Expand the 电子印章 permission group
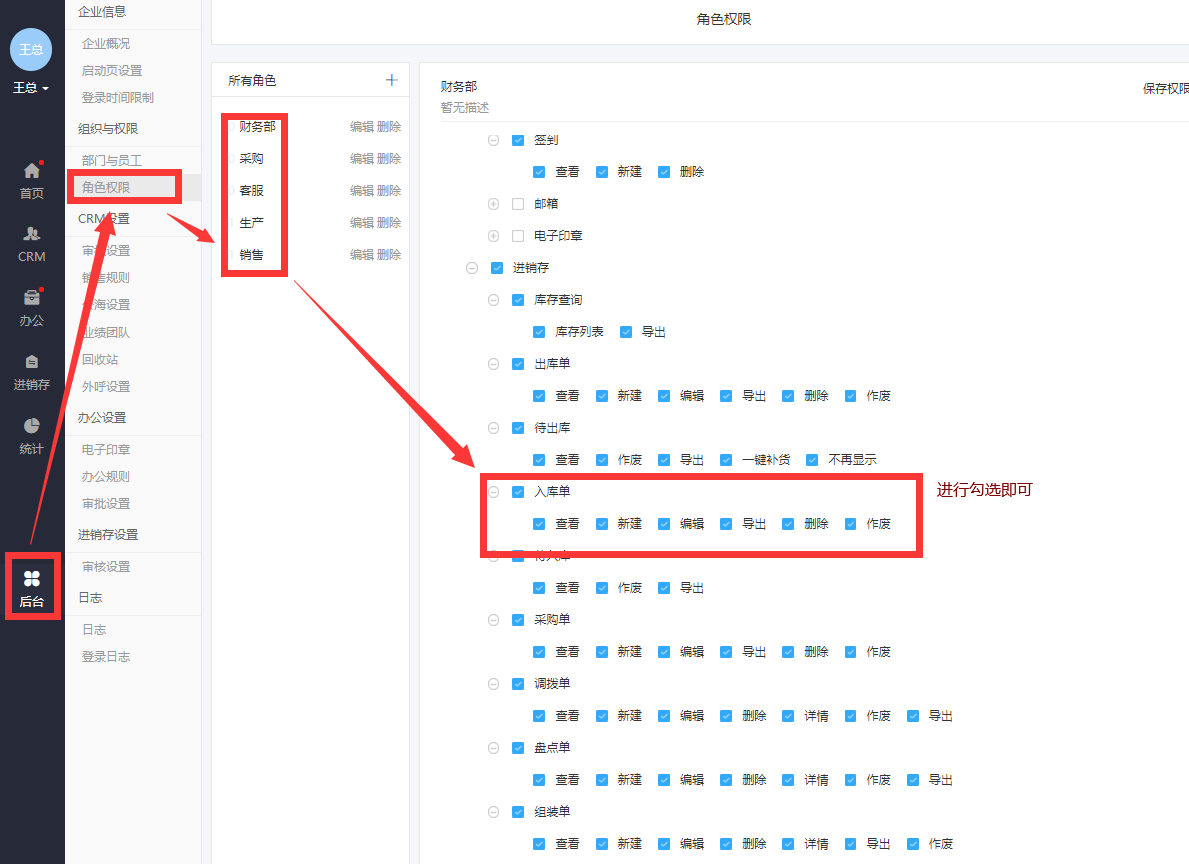Image resolution: width=1189 pixels, height=864 pixels. pyautogui.click(x=494, y=236)
